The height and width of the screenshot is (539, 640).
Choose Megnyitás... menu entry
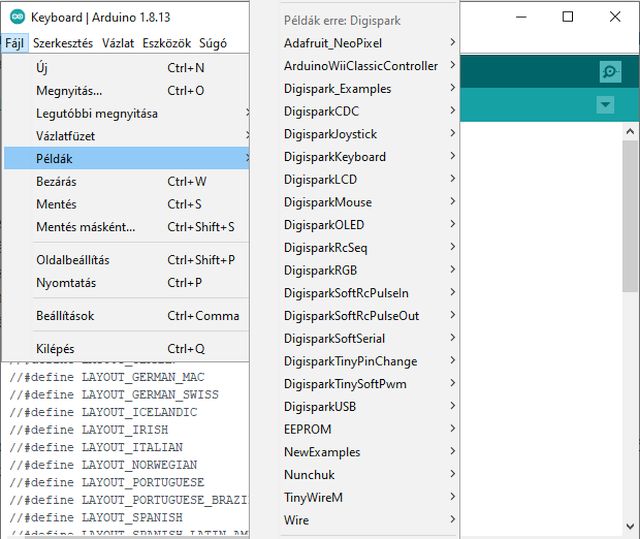coord(127,91)
